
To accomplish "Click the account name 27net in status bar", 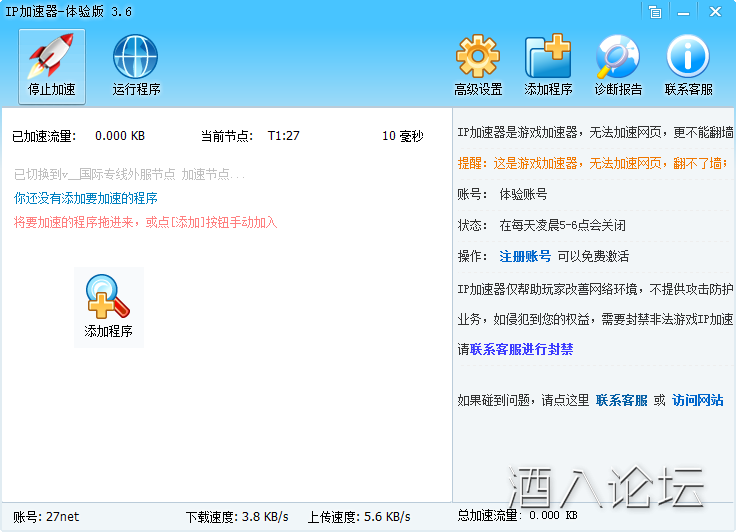I will 61,516.
